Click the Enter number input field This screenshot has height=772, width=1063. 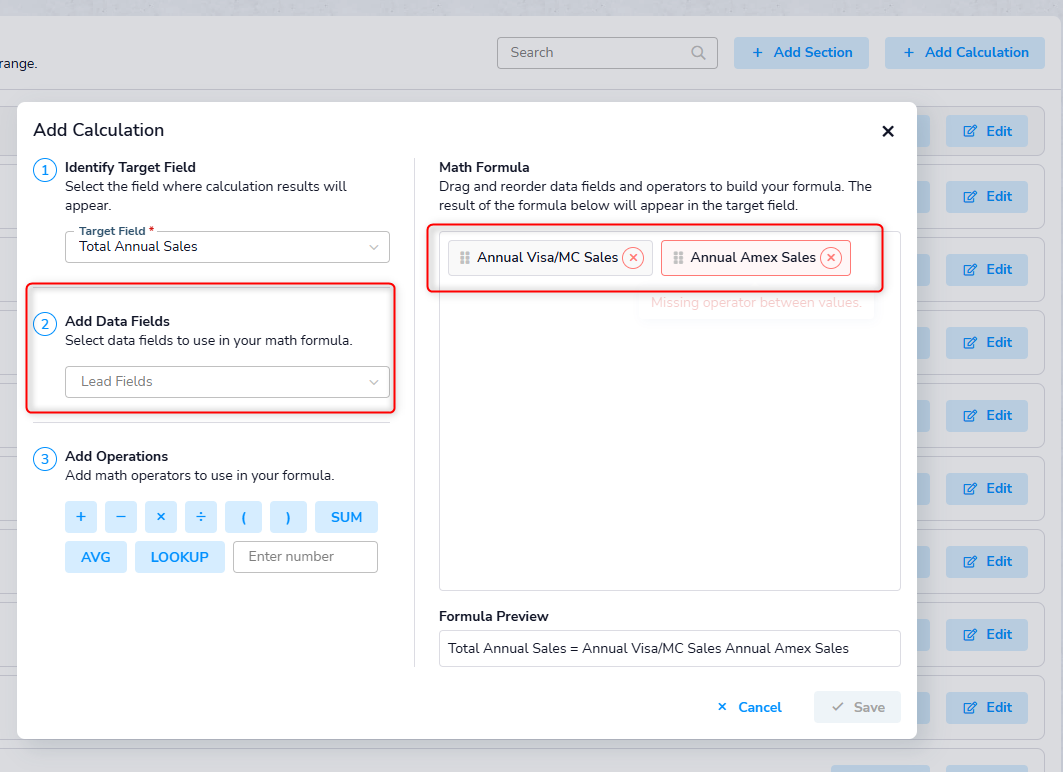pos(305,557)
